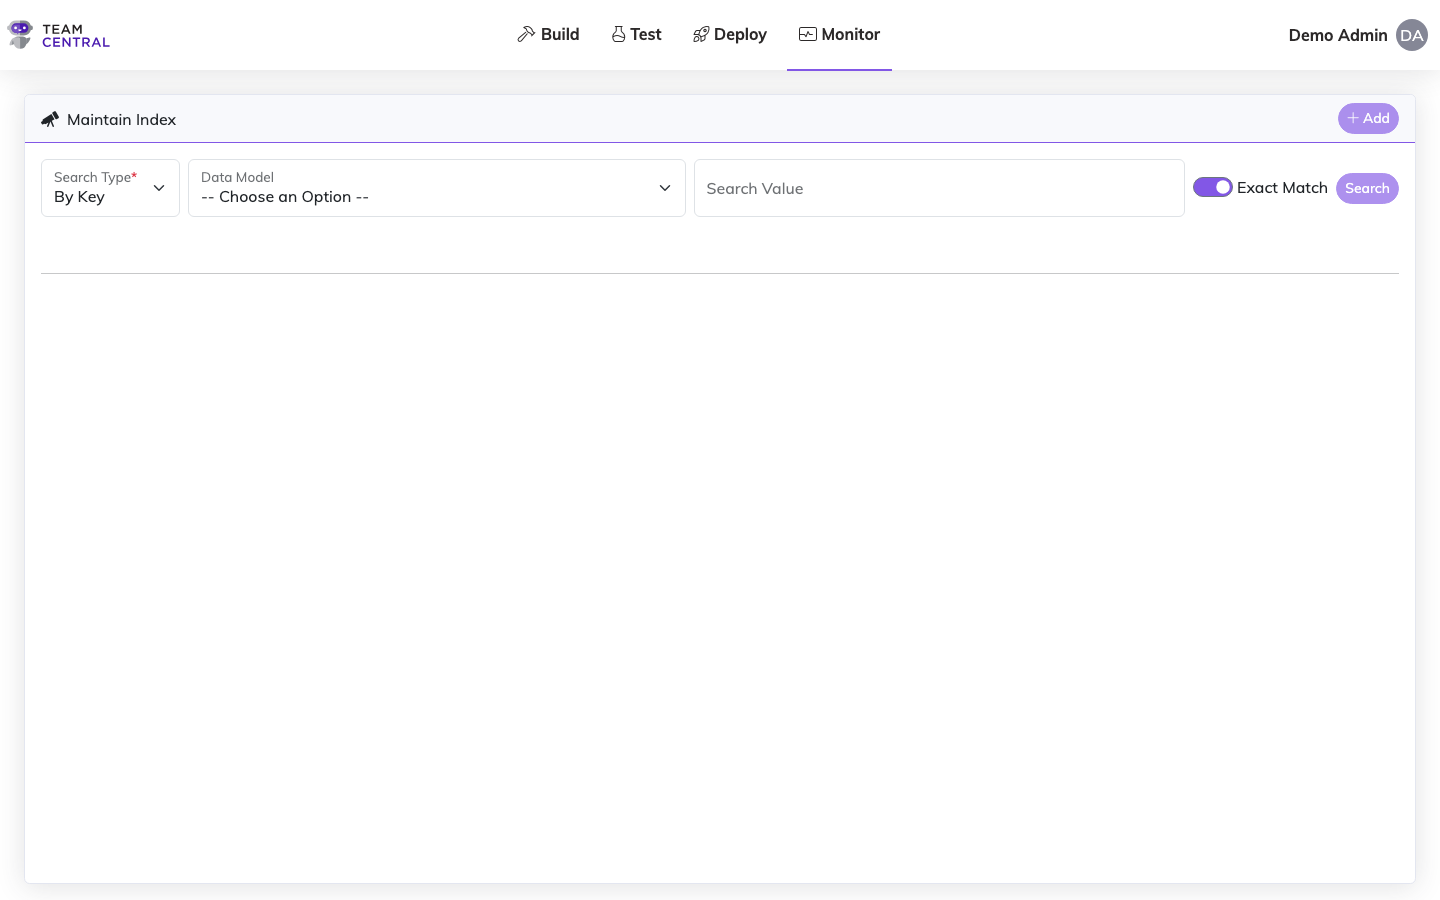Toggle Exact Match off then back on
Screen dimensions: 1440x900
tap(1213, 187)
